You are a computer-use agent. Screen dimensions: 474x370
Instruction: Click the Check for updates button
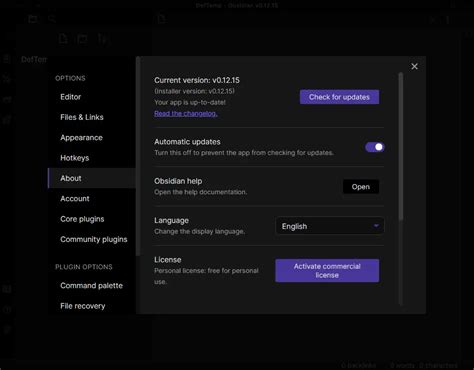click(x=339, y=97)
